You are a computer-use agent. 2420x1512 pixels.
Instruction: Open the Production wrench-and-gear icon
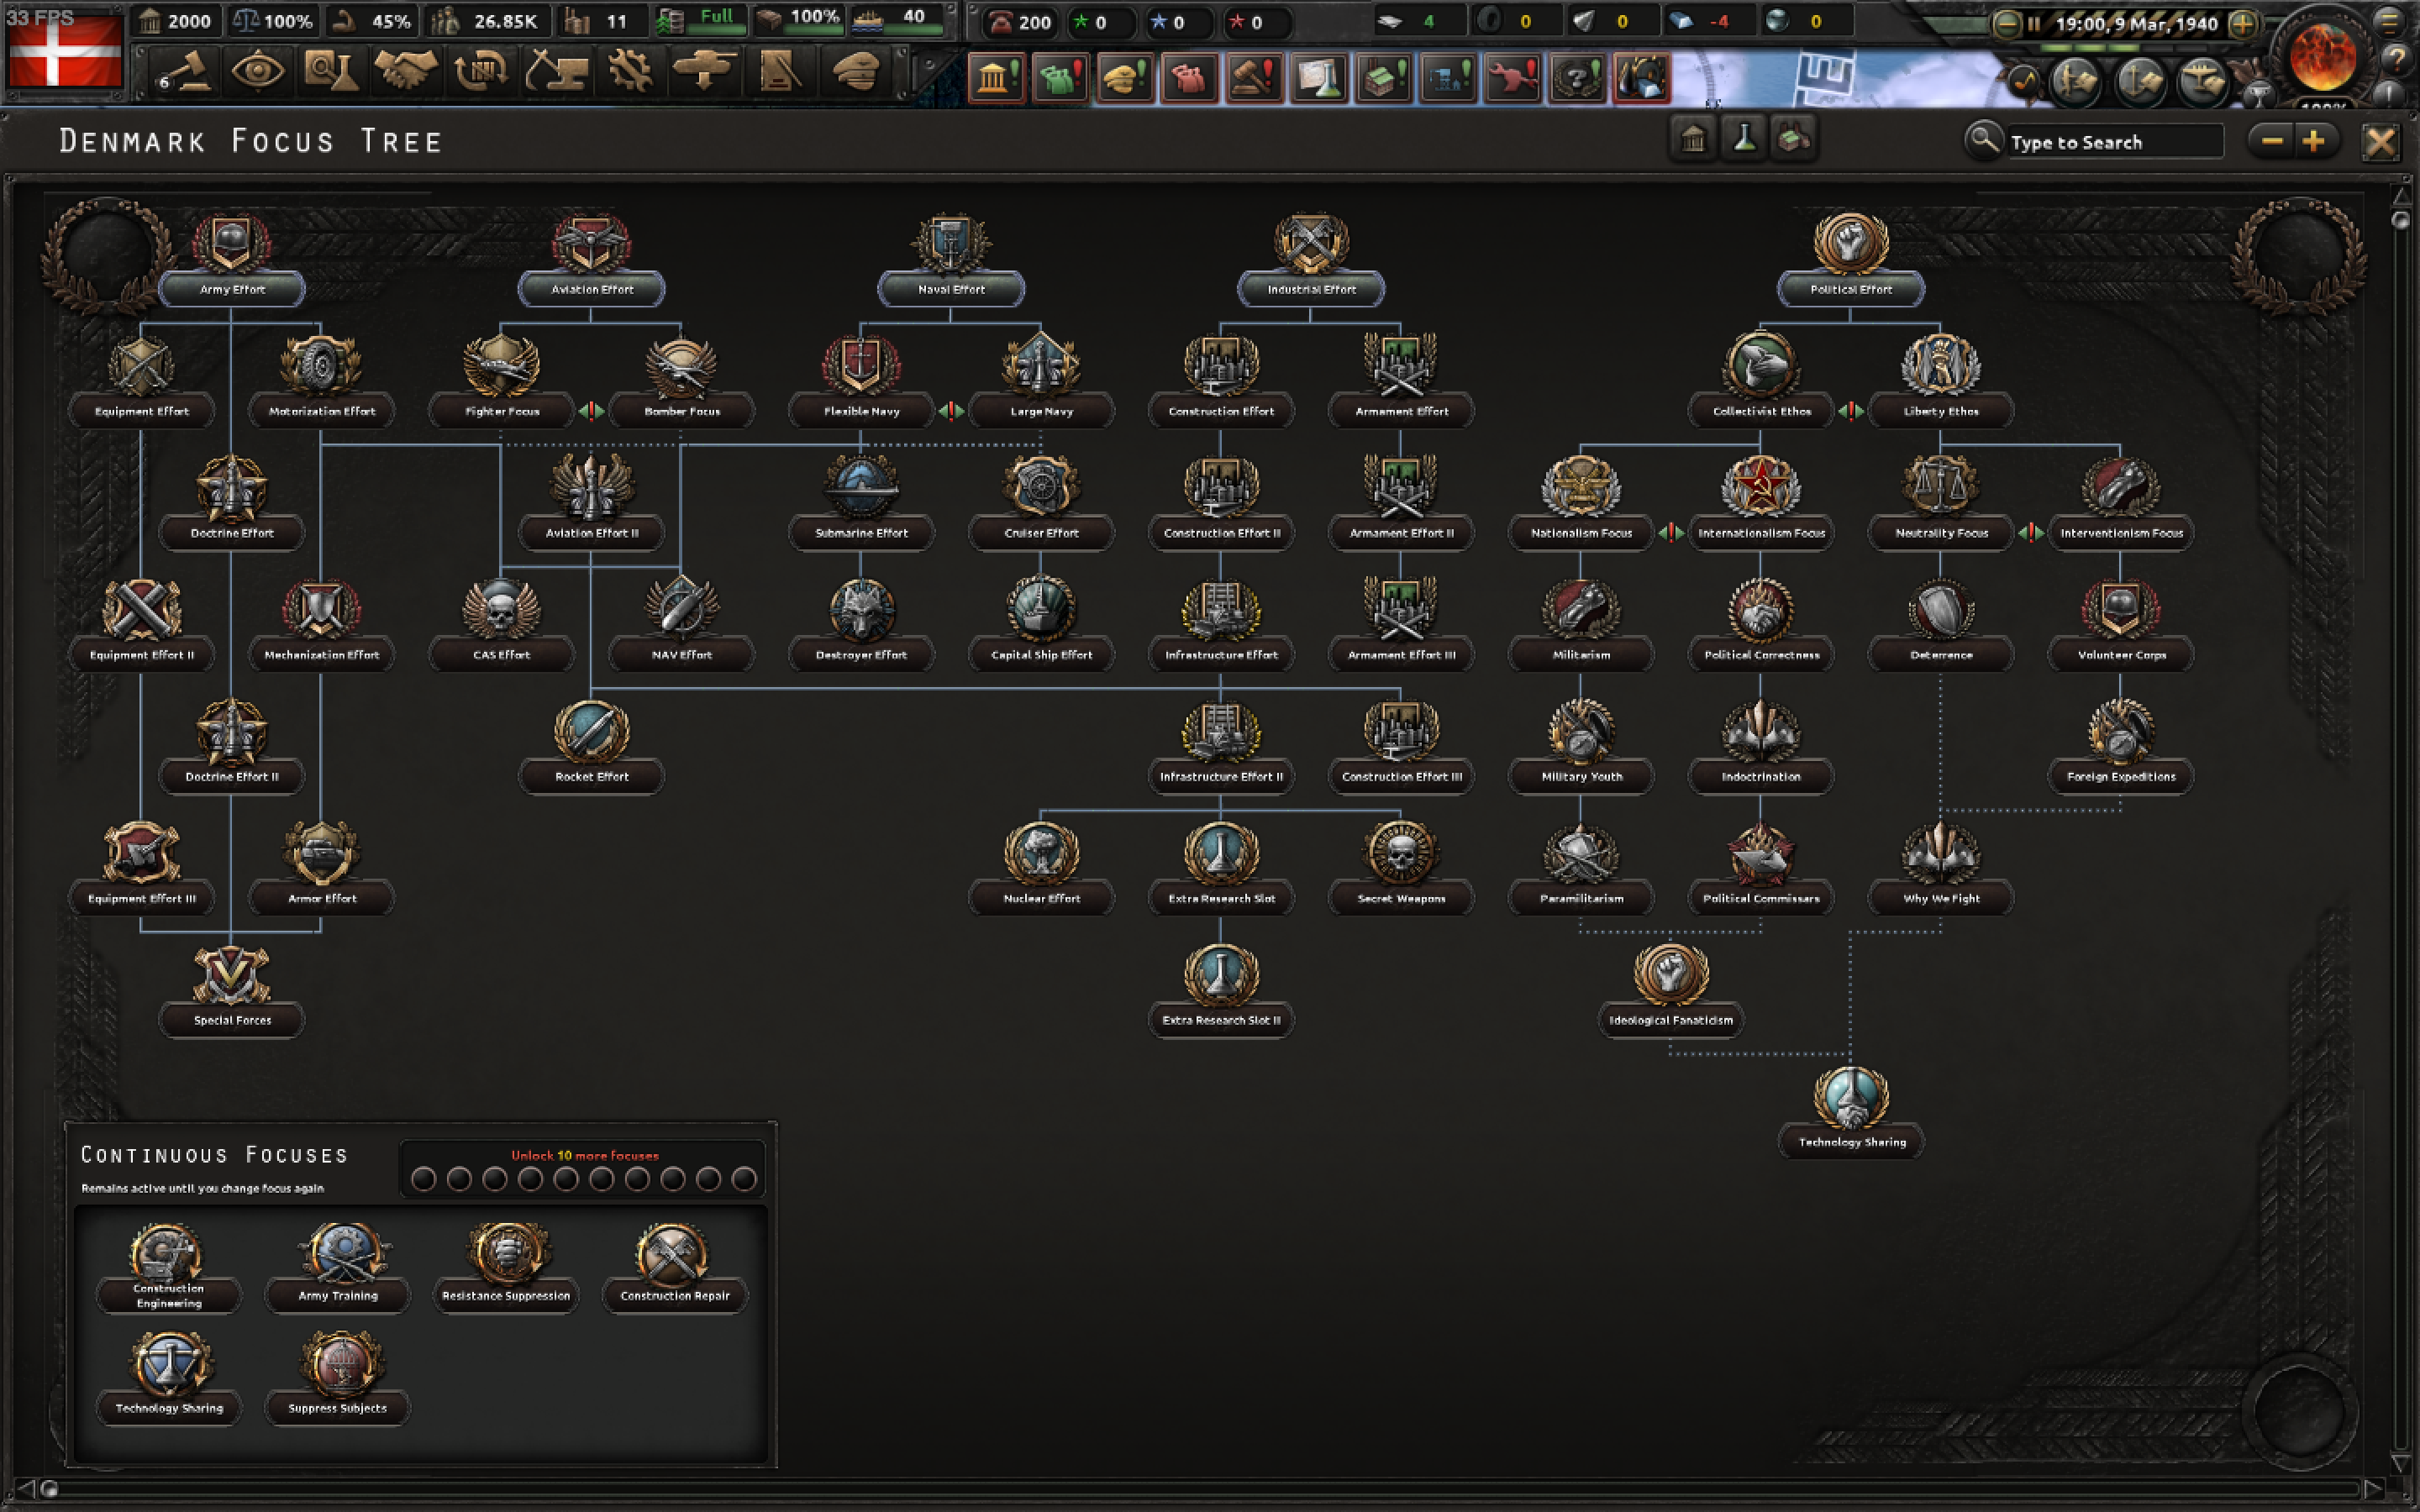click(x=630, y=72)
